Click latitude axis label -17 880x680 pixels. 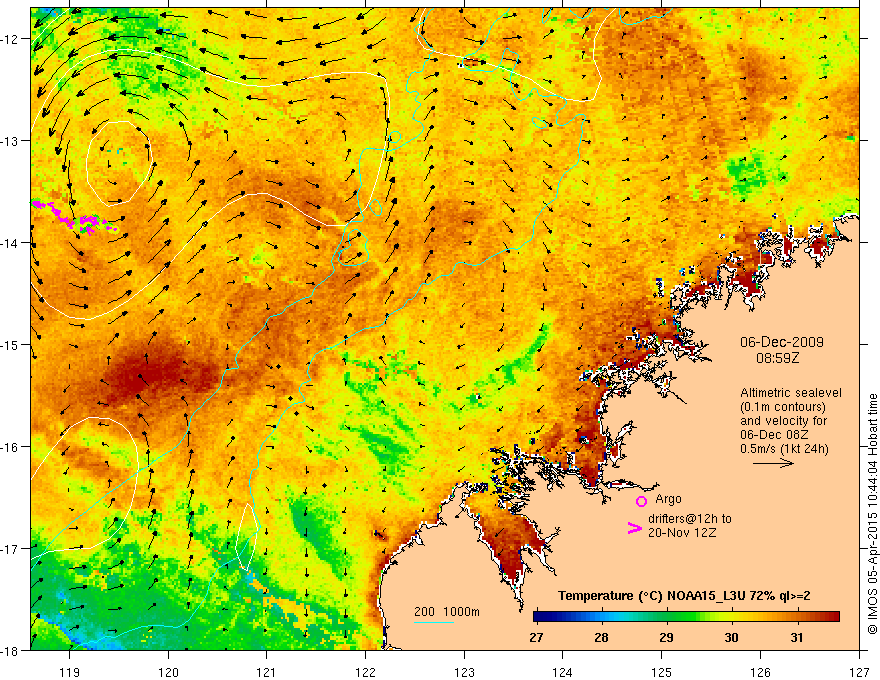[x=10, y=549]
